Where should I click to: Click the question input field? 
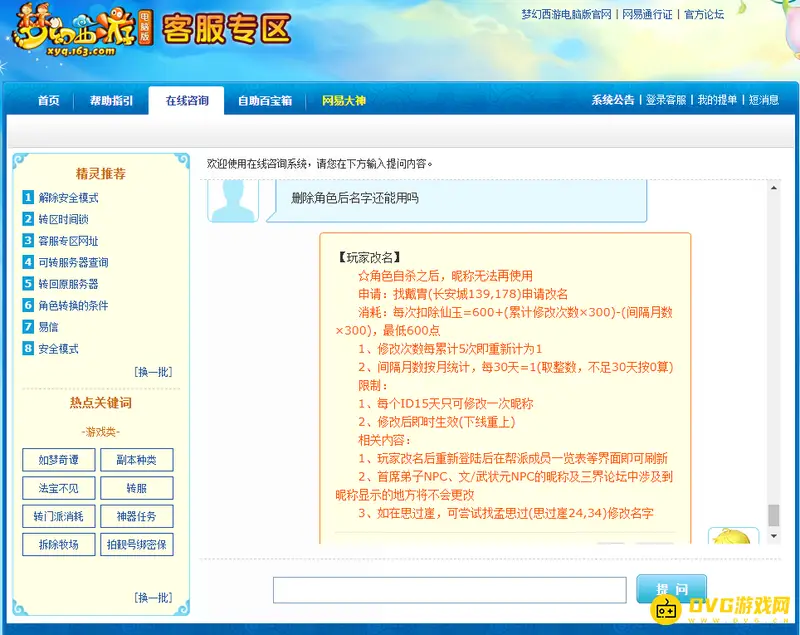449,590
